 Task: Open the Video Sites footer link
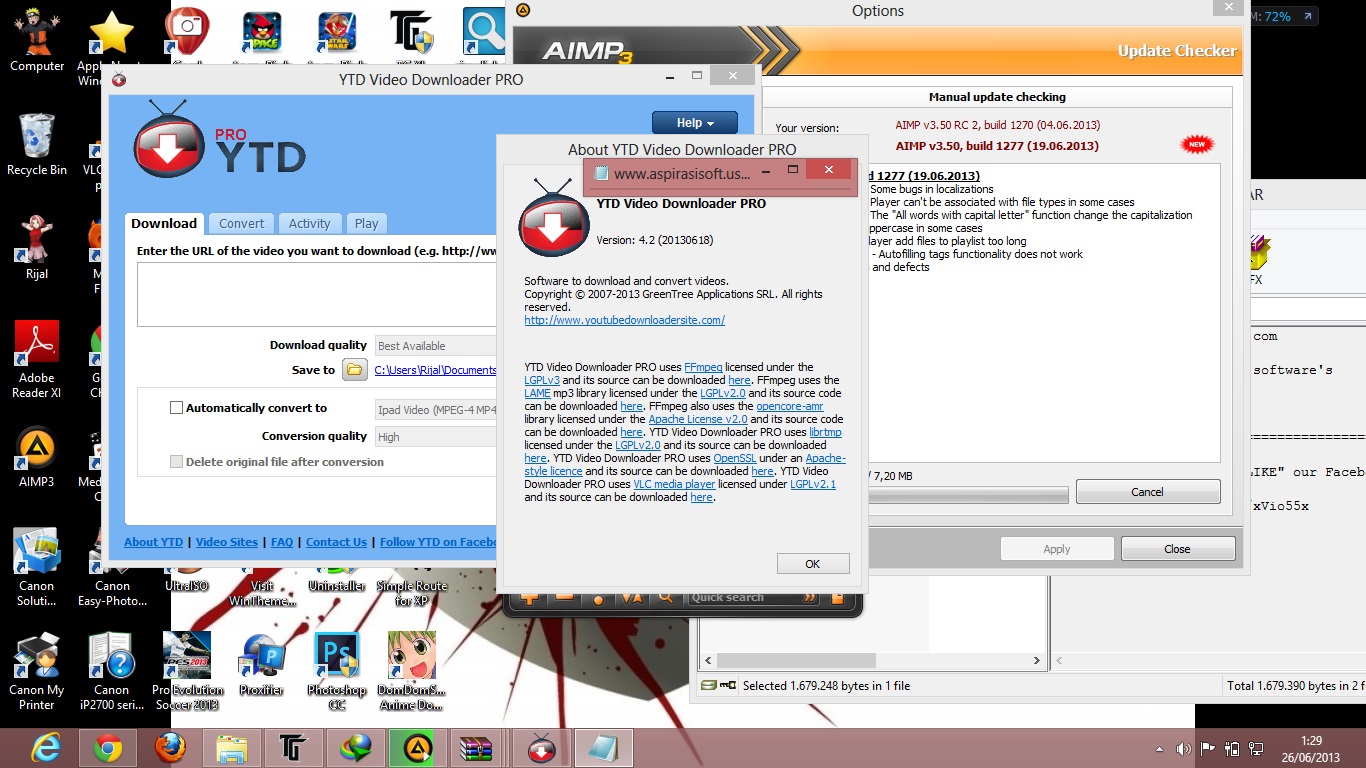pos(227,542)
